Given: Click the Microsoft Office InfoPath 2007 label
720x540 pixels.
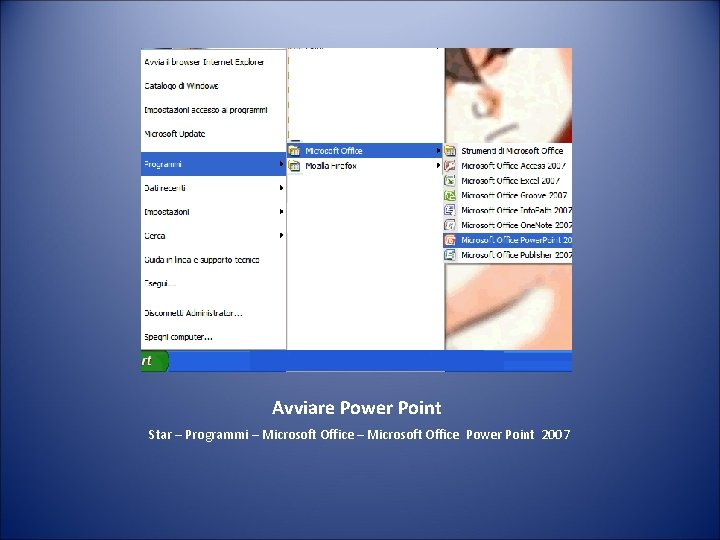Looking at the screenshot, I should [x=516, y=210].
